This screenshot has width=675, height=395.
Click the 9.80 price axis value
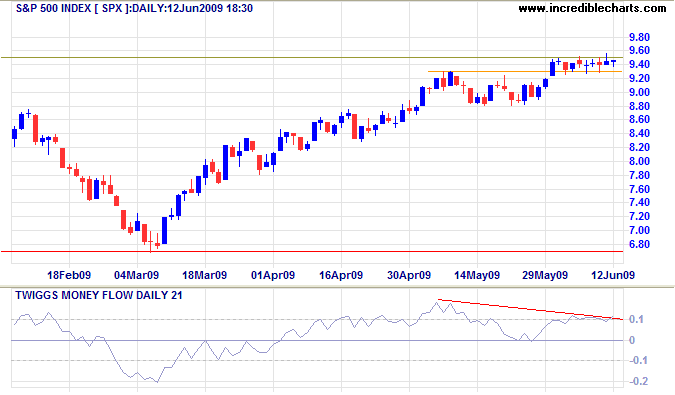[639, 37]
